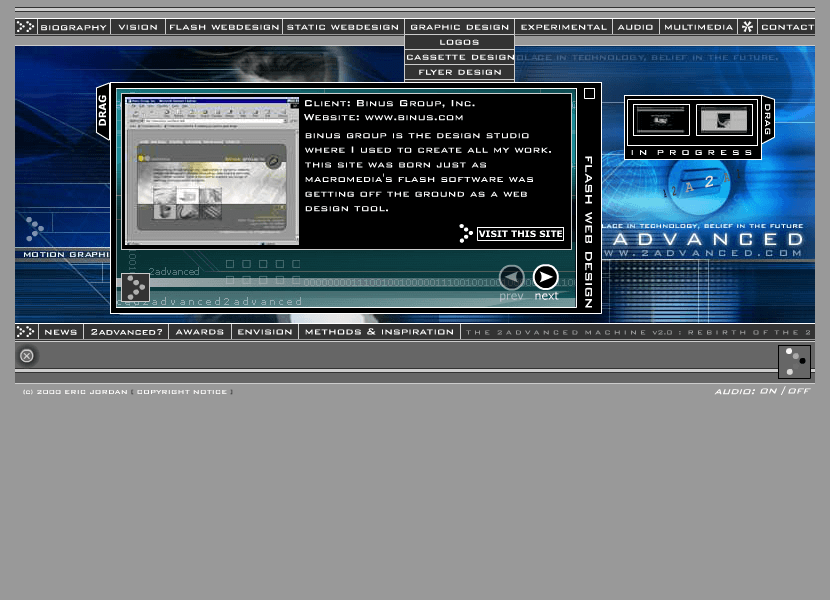
Task: Open the Flash Webdesign menu
Action: [x=224, y=27]
